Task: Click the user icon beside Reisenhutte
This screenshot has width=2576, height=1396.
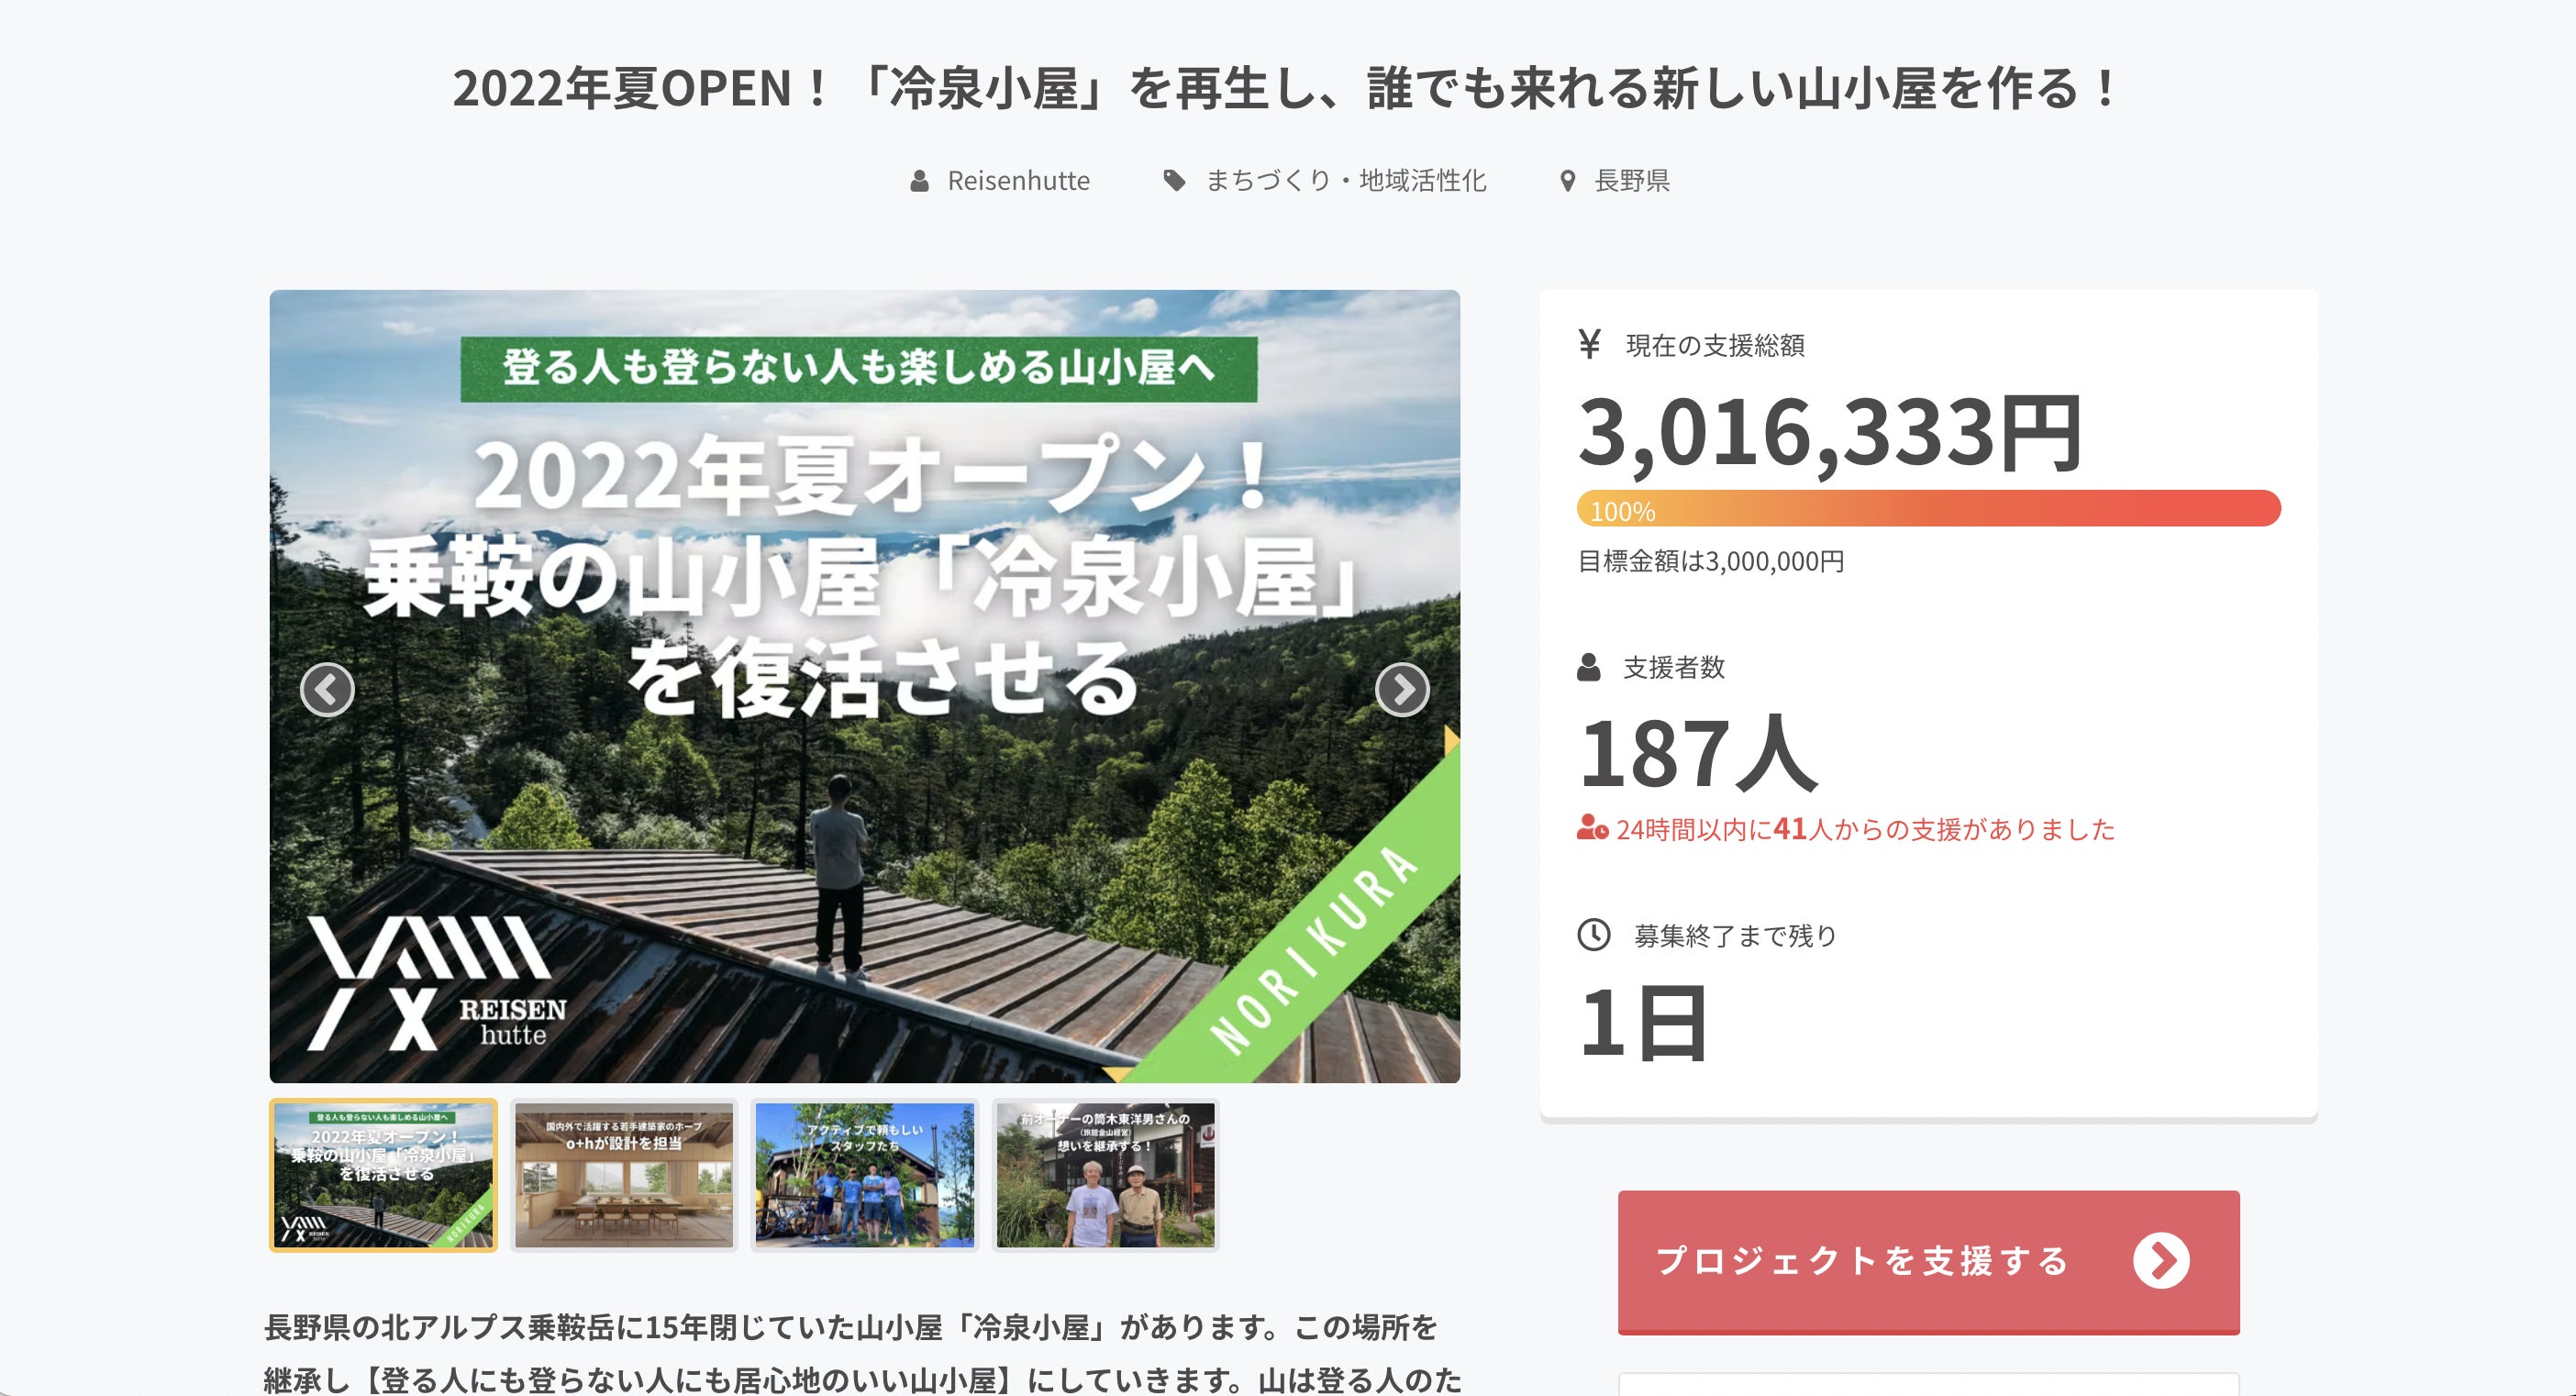Action: pyautogui.click(x=919, y=181)
